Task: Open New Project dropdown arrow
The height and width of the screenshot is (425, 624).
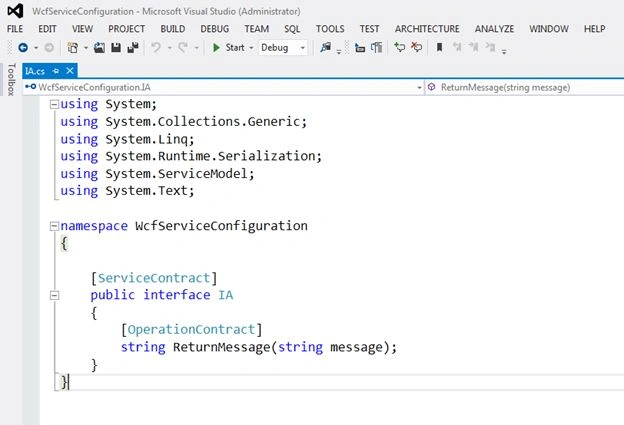Action: (x=86, y=48)
